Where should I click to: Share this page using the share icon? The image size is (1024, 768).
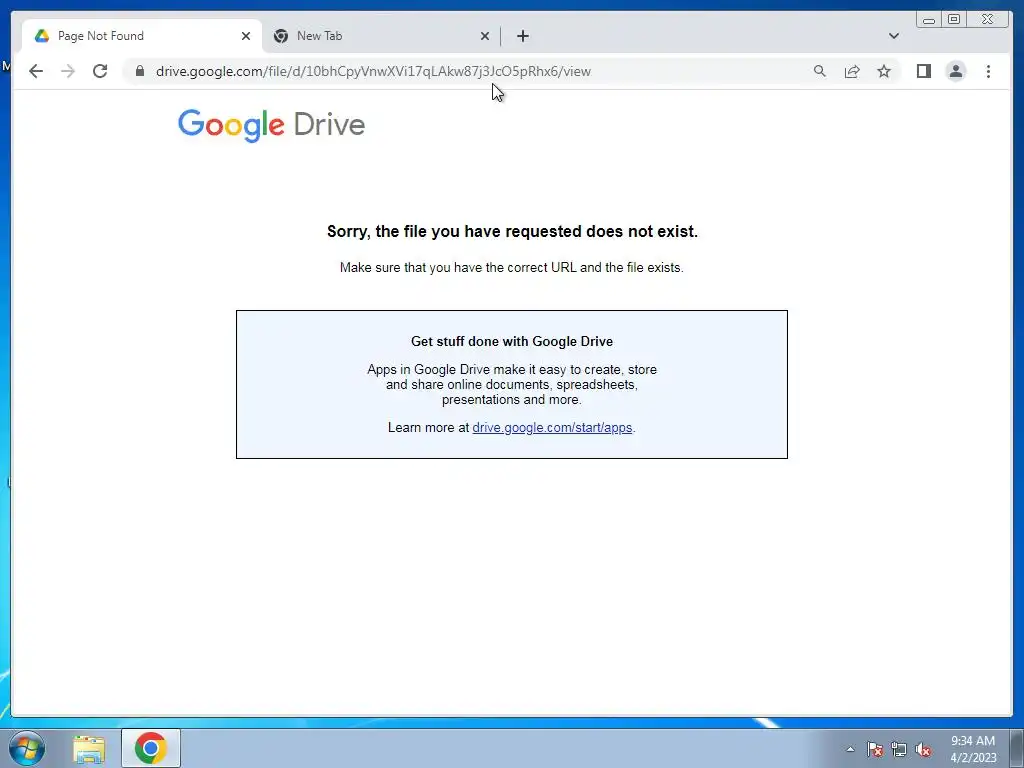tap(852, 71)
